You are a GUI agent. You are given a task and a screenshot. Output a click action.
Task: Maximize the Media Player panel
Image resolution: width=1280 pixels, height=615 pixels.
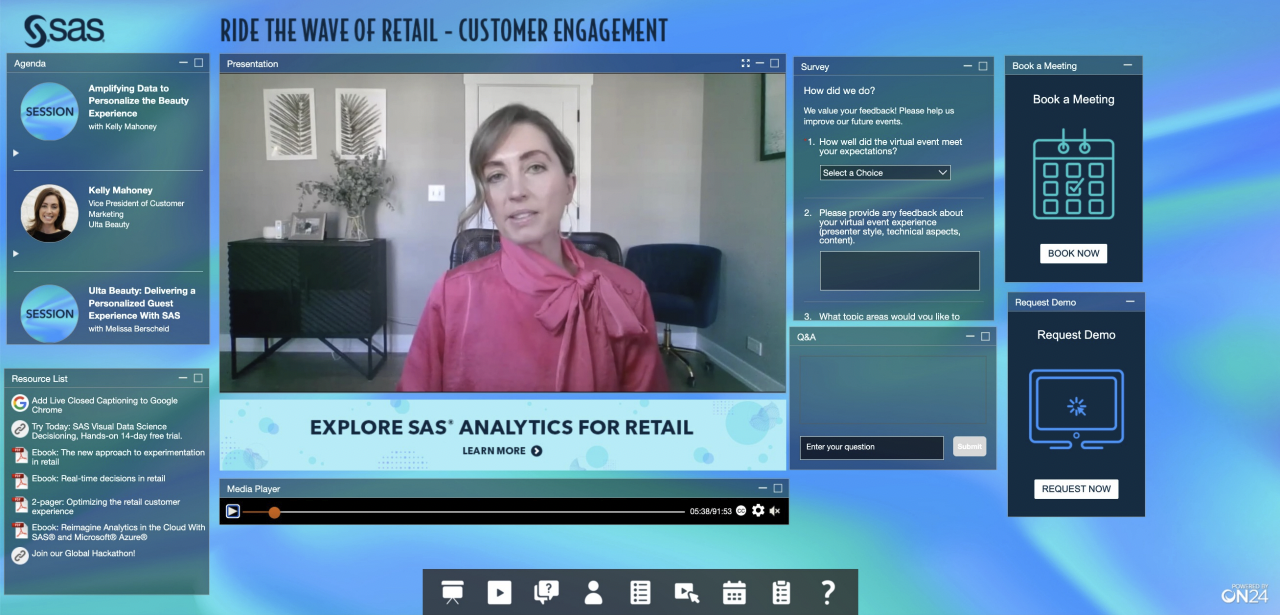(x=777, y=488)
